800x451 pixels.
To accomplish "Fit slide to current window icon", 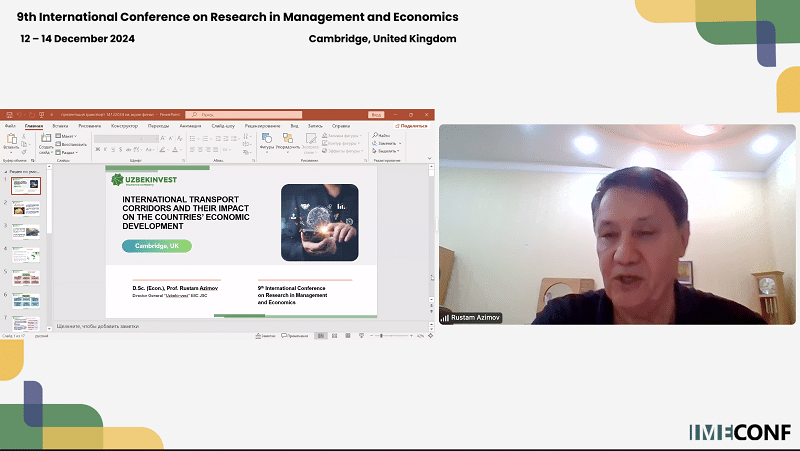I will (430, 336).
